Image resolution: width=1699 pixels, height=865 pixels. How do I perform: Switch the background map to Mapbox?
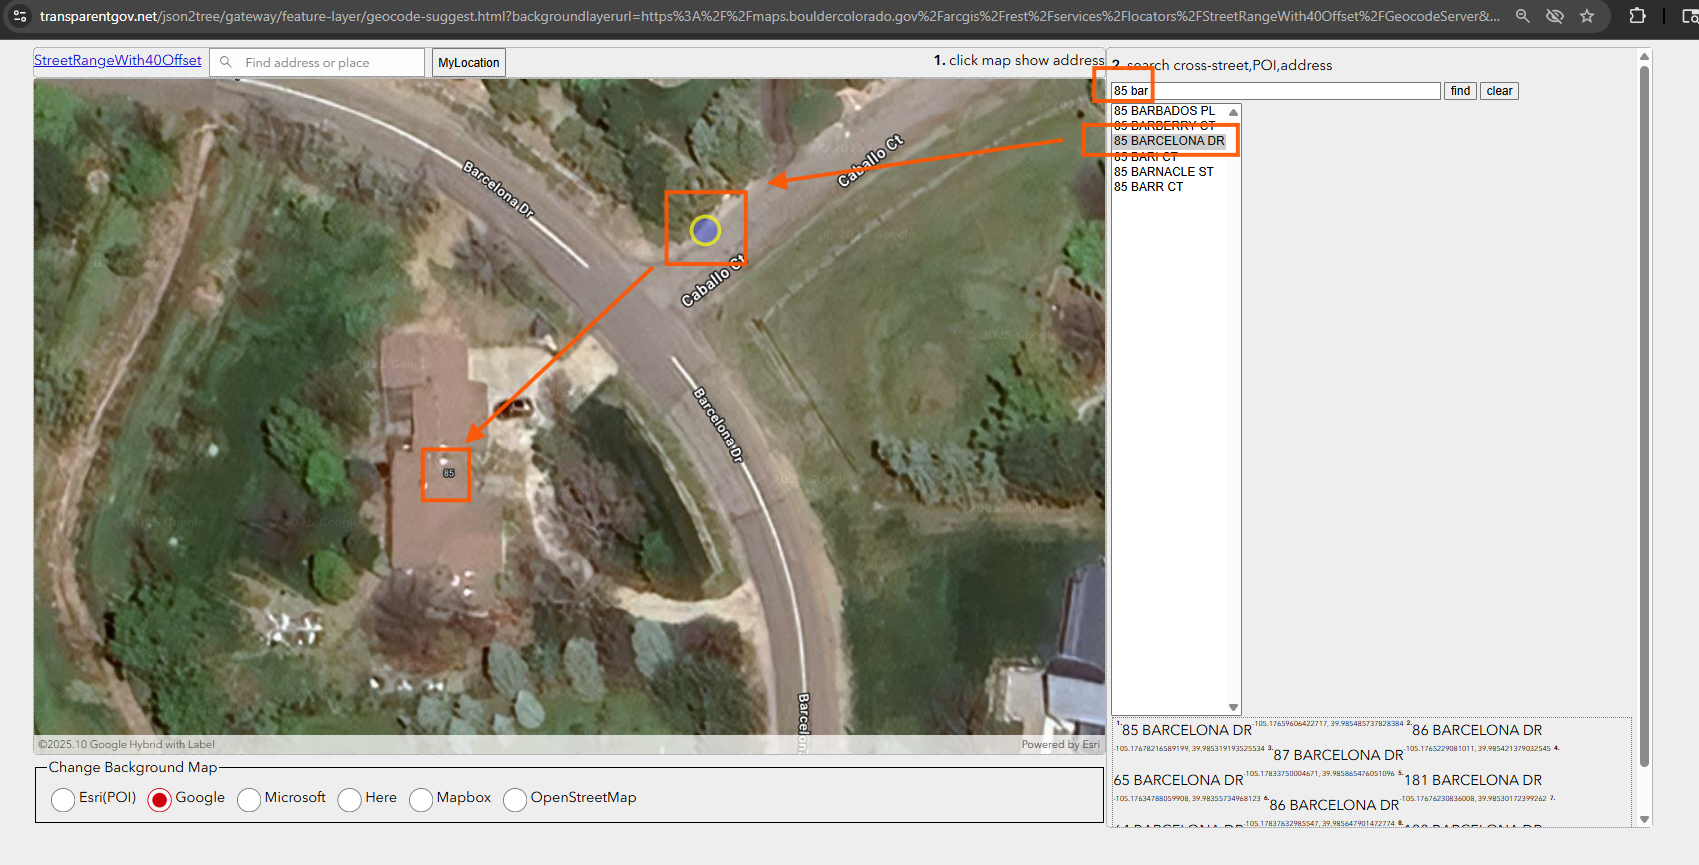(421, 799)
